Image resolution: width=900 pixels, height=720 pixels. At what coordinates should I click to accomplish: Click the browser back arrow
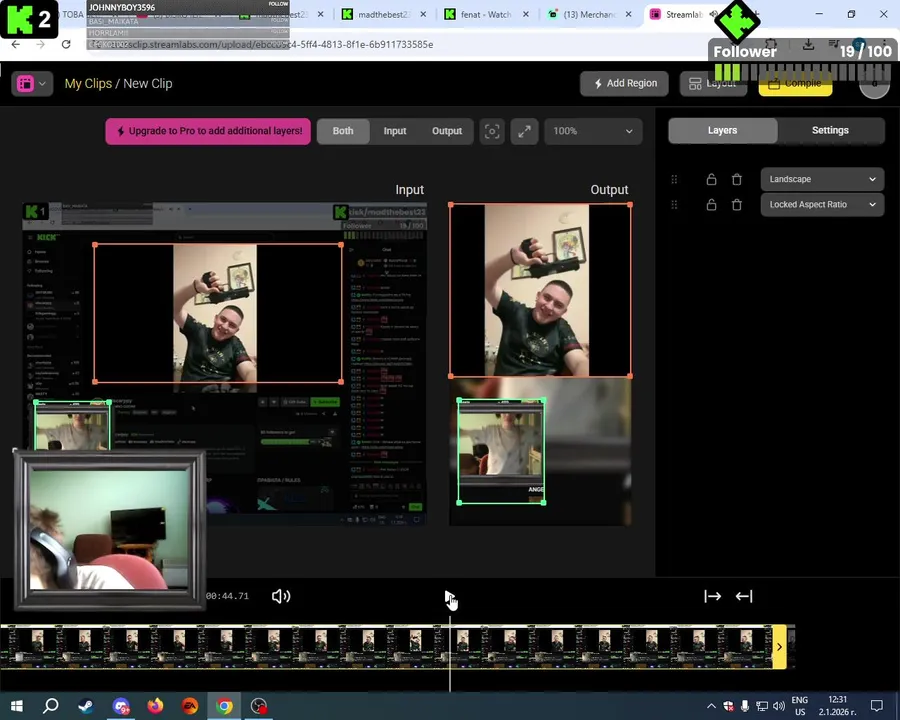(x=15, y=44)
